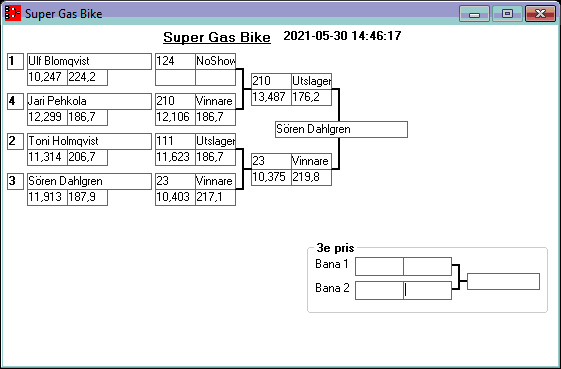Click first Bana 2 field in 3e pris
The image size is (561, 369).
(379, 291)
